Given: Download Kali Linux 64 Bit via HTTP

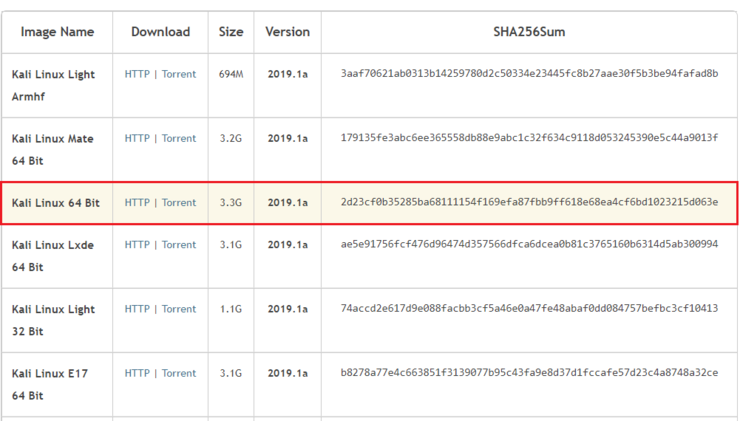Looking at the screenshot, I should click(x=137, y=202).
